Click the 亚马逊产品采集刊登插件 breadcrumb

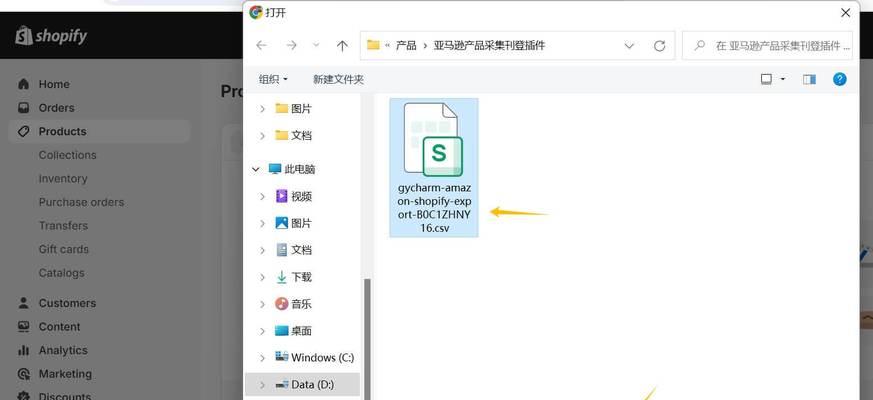489,46
